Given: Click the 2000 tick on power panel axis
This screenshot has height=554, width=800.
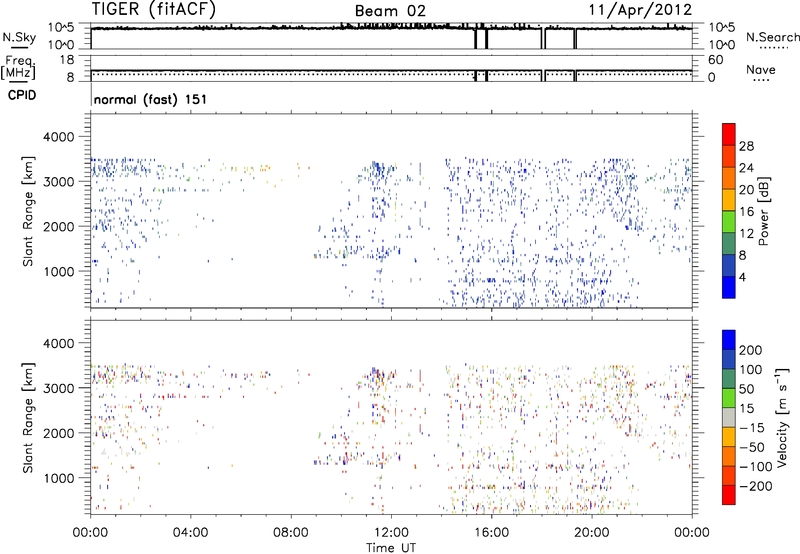Looking at the screenshot, I should pos(58,226).
